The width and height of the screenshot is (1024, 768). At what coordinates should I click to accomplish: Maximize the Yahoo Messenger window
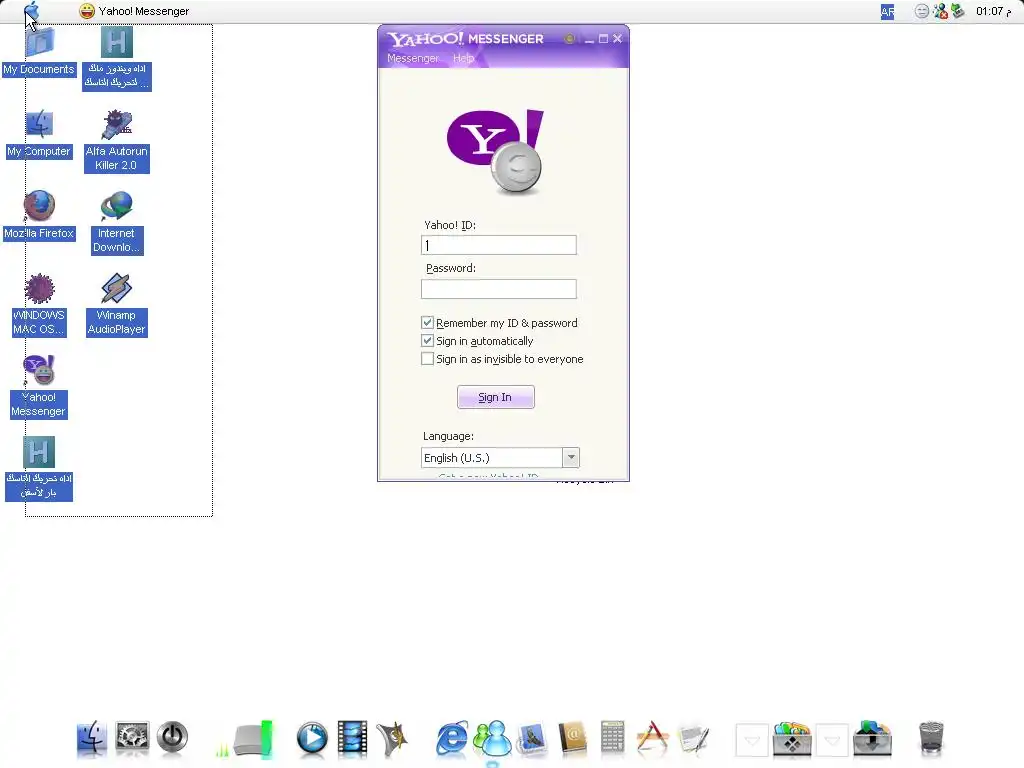(x=603, y=39)
